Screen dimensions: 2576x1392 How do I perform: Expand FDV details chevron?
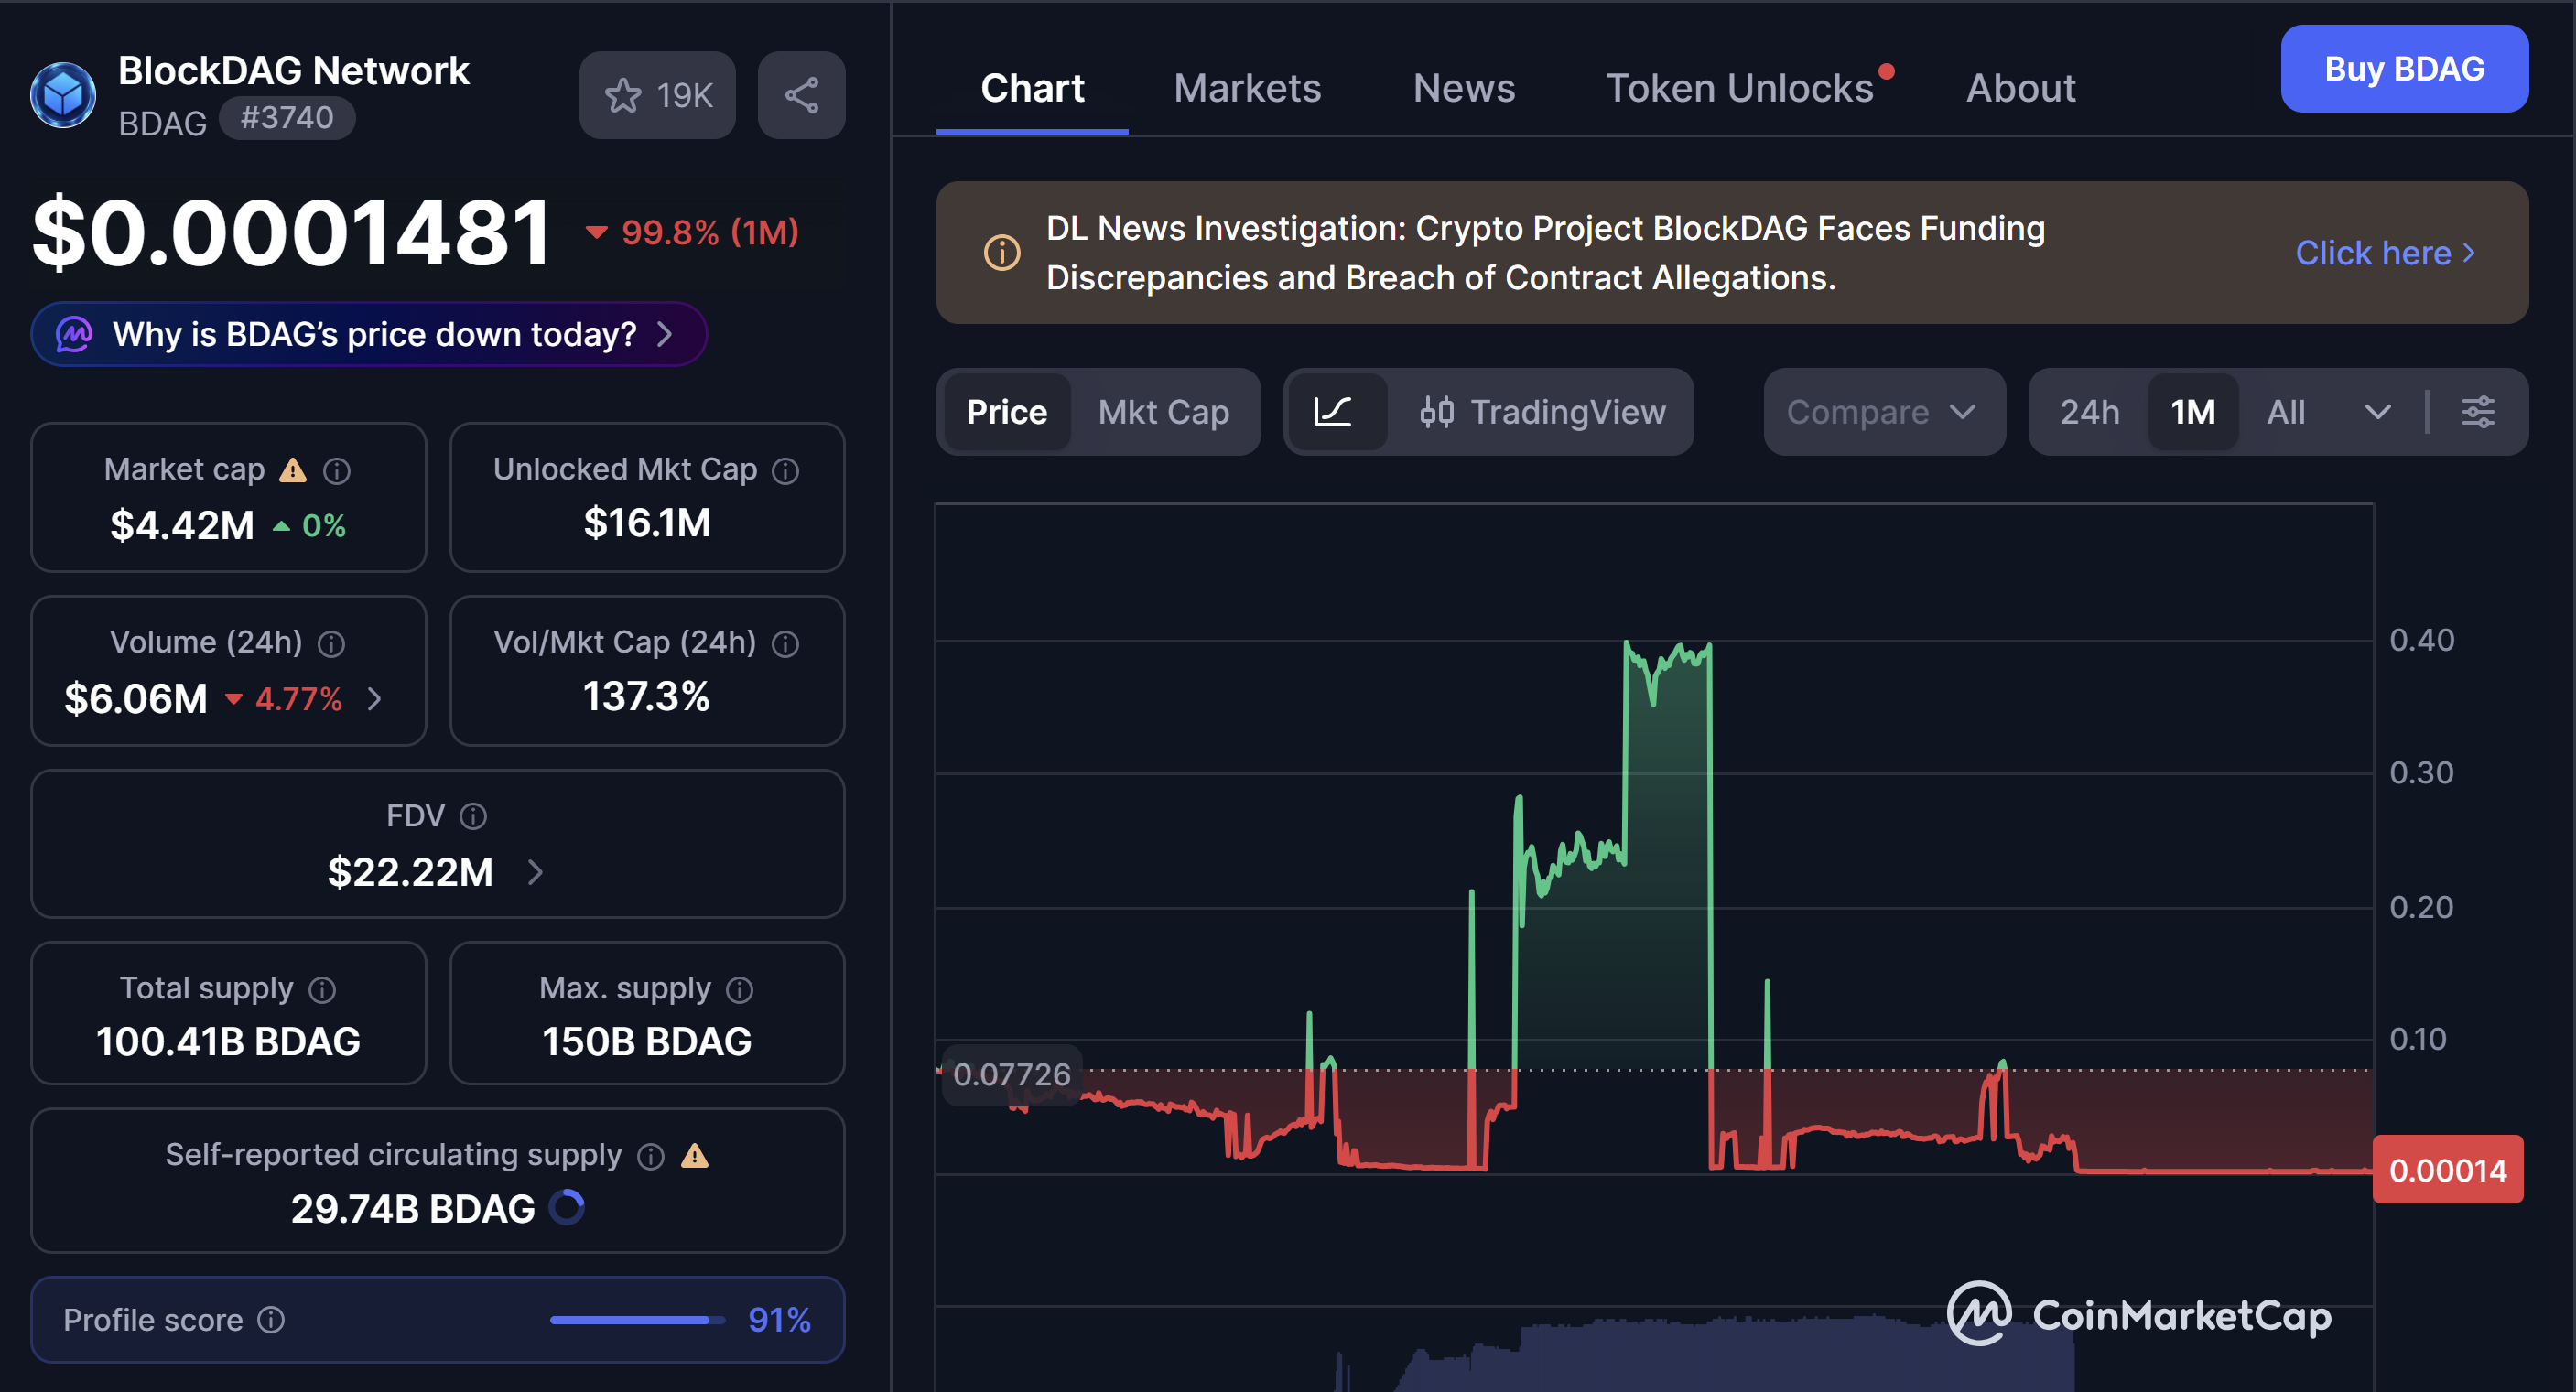click(x=535, y=872)
